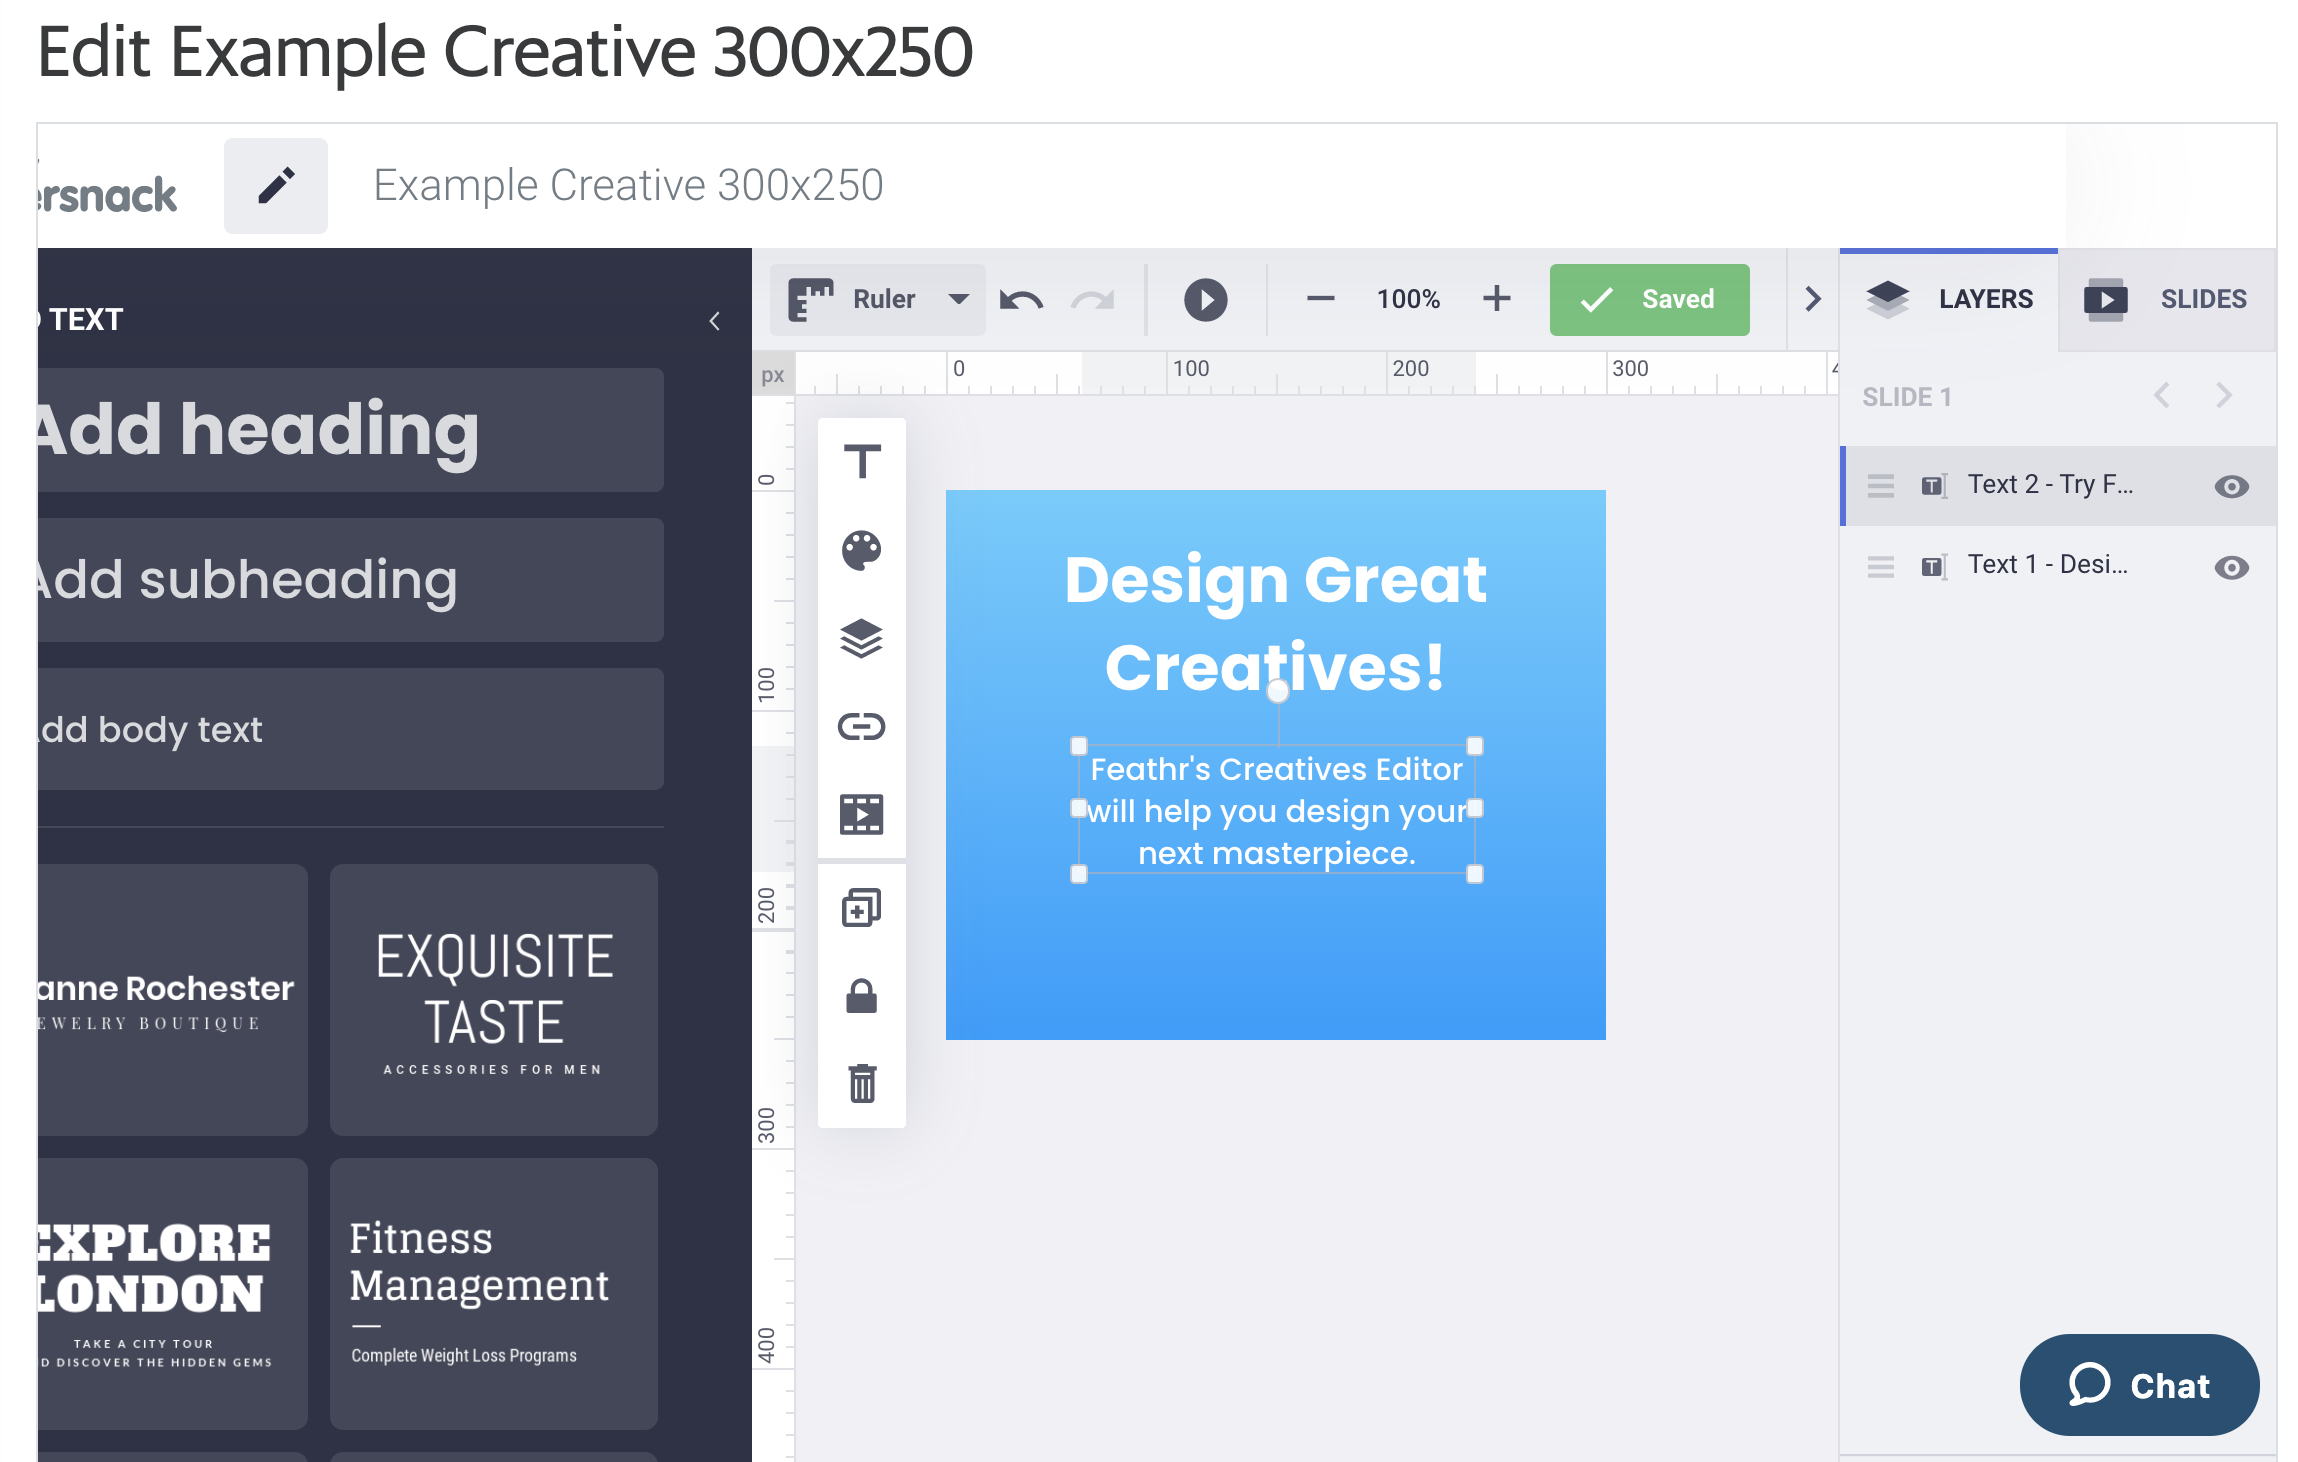Screen dimensions: 2298x1462
Task: Select Explore London text template
Action: coord(172,1294)
